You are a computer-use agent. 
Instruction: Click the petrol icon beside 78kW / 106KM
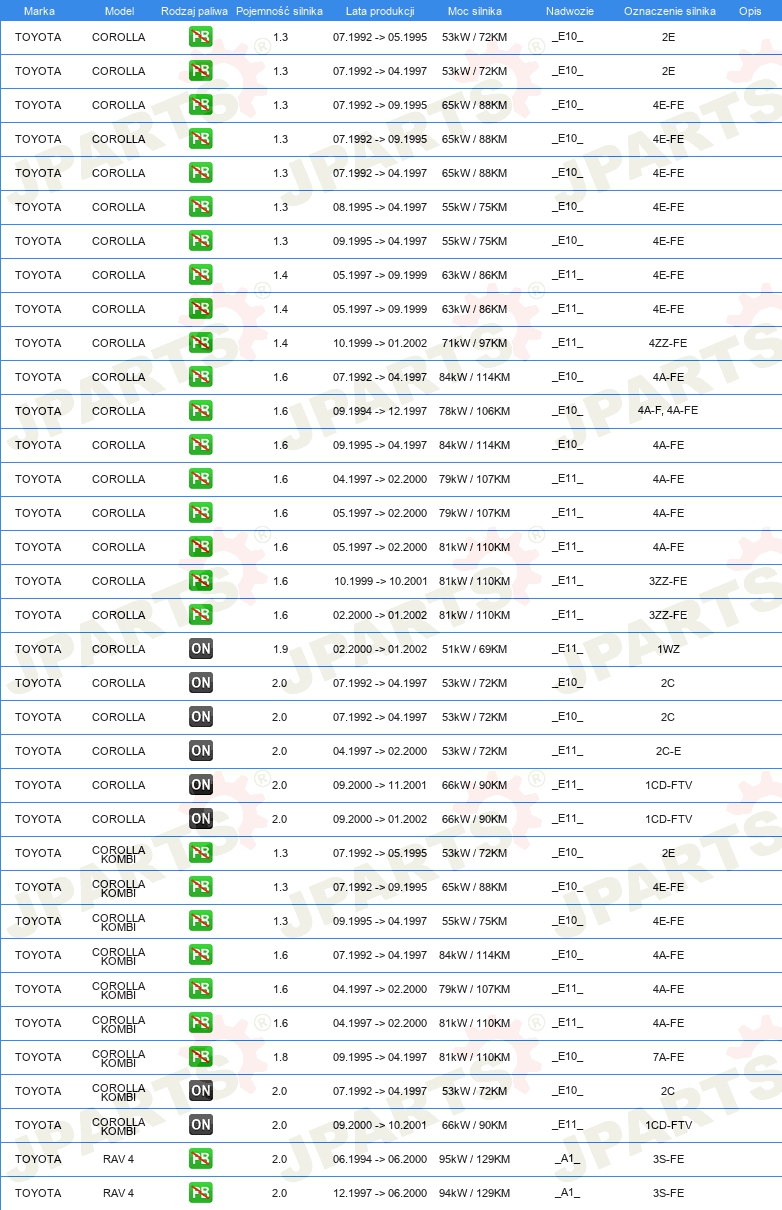(201, 411)
